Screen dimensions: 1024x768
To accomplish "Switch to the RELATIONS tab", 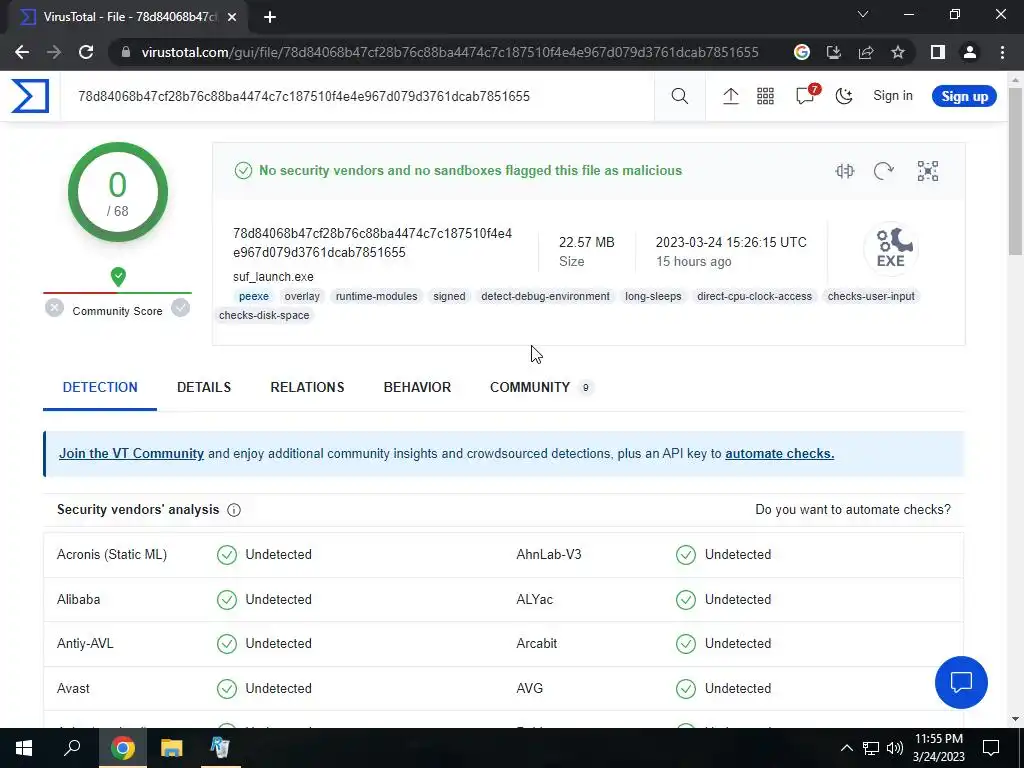I will pos(307,387).
